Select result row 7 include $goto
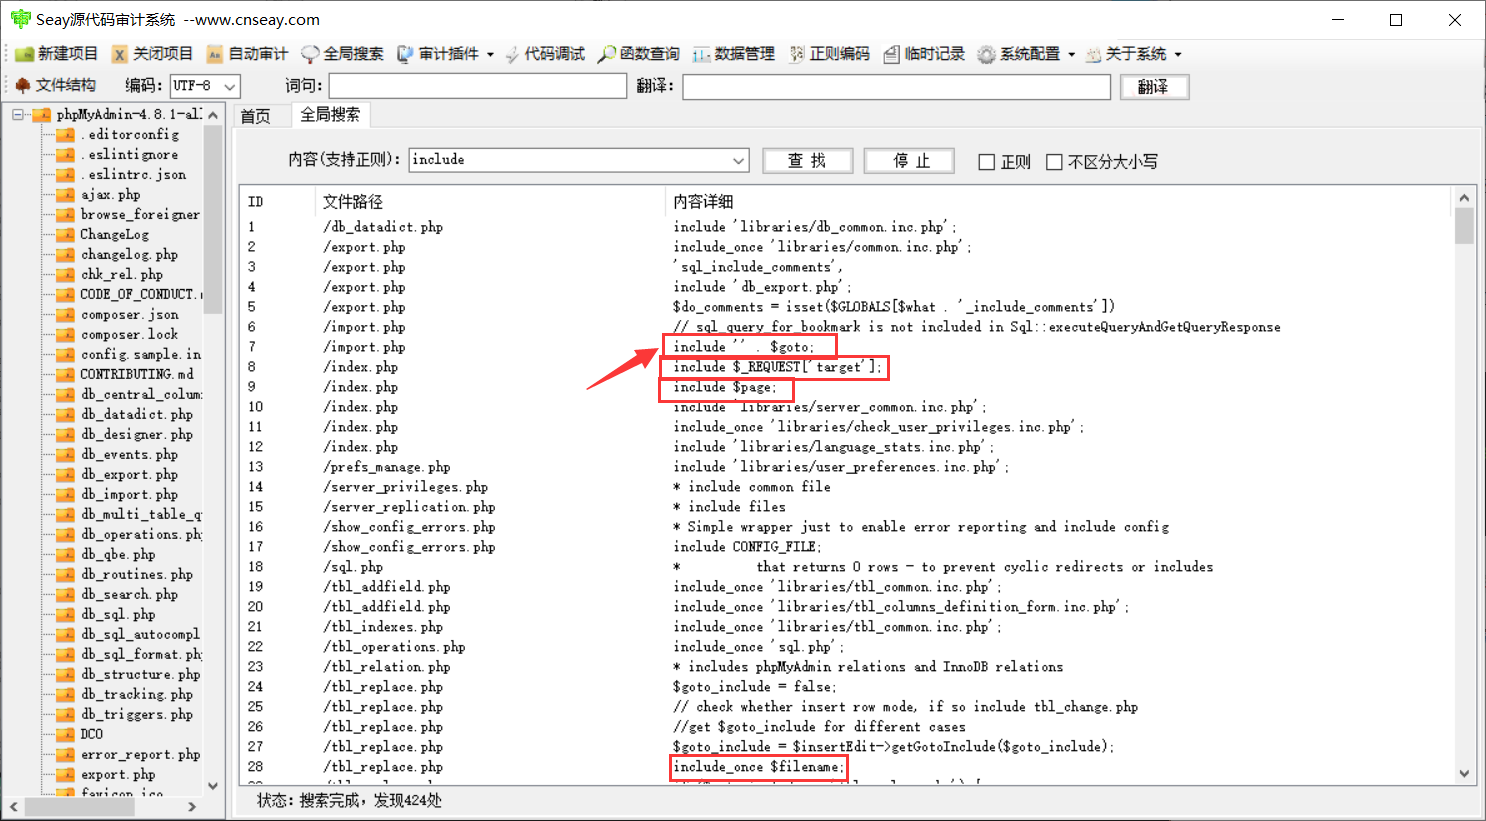This screenshot has width=1486, height=821. 845,347
